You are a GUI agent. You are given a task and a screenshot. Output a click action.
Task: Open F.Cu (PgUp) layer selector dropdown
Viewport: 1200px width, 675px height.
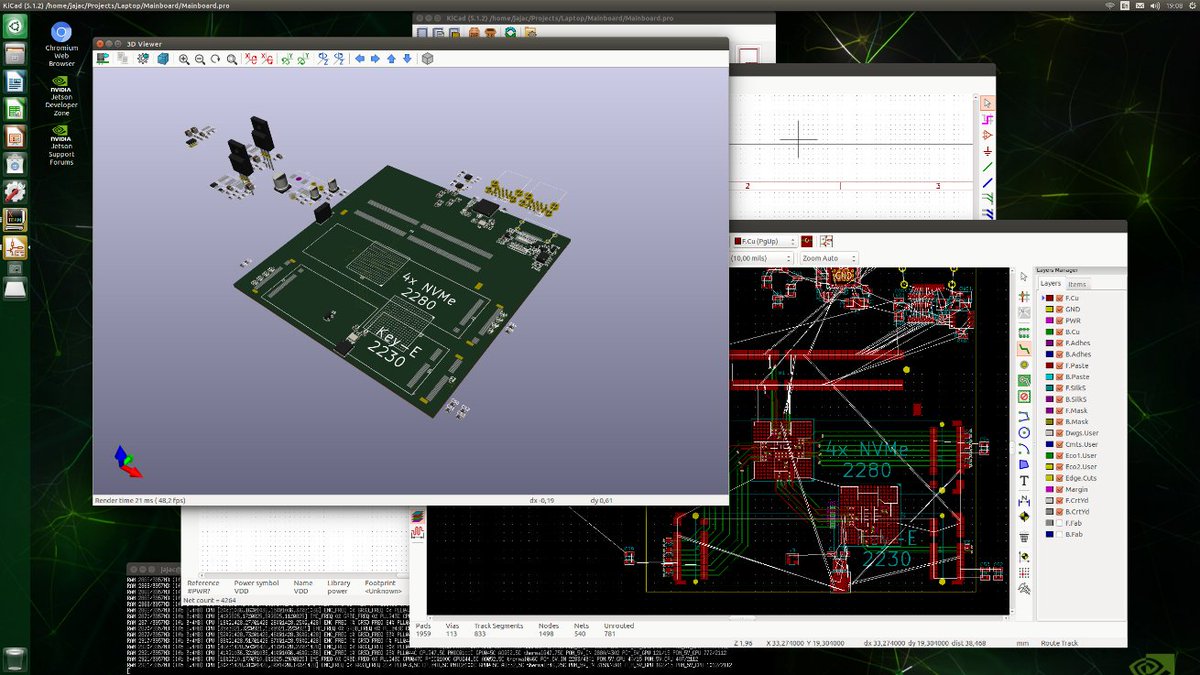(x=765, y=241)
